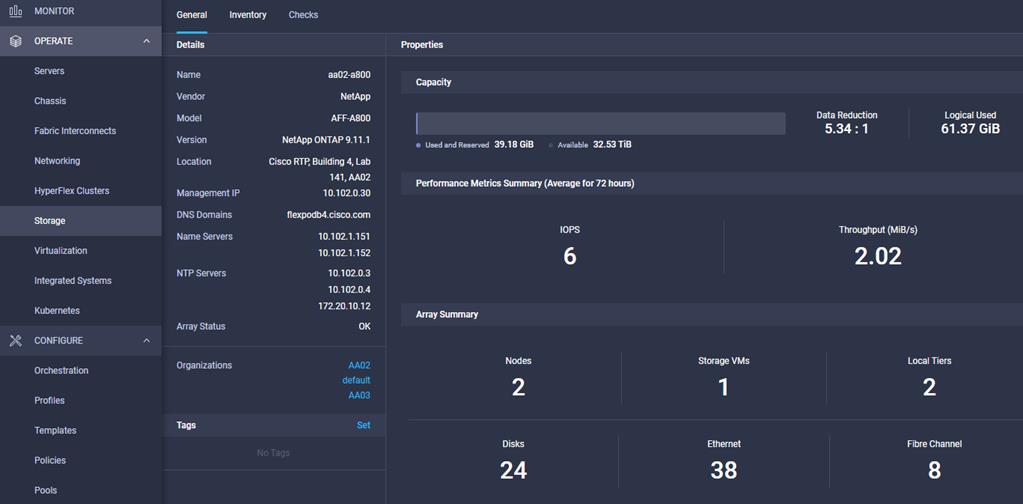Image resolution: width=1023 pixels, height=504 pixels.
Task: Click the Management IP 10.102.0.30
Action: click(346, 194)
